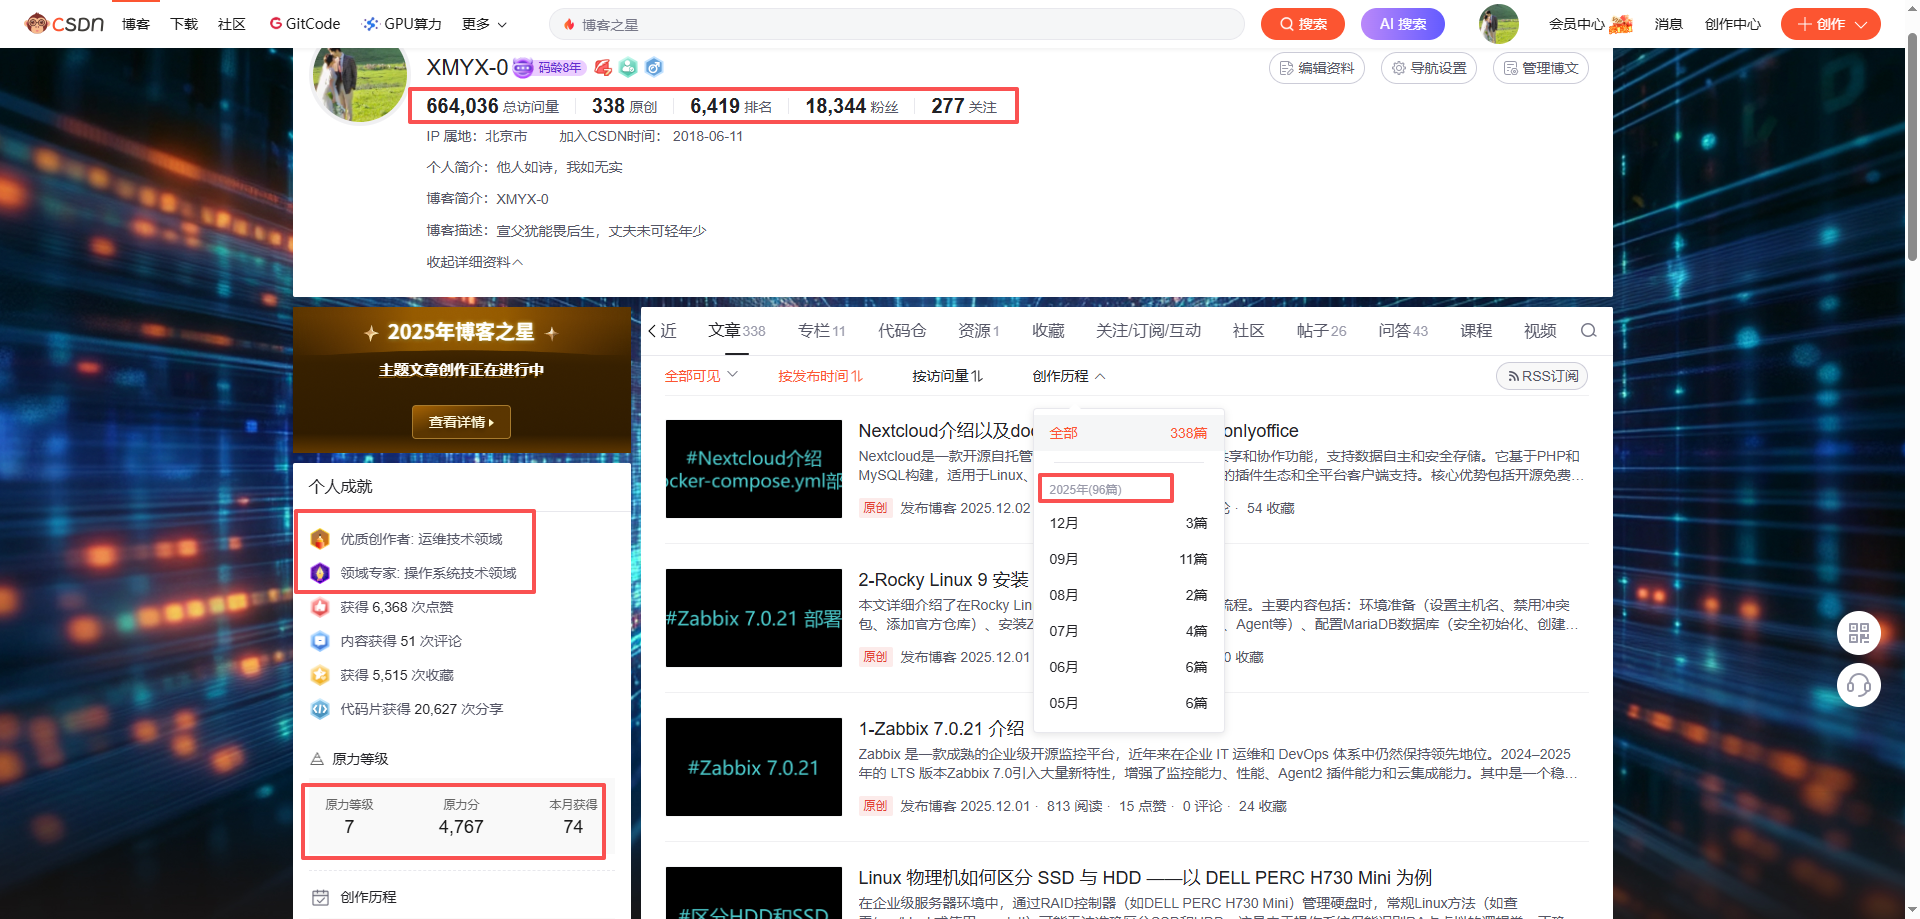Select 12月 3篇 in history dropdown
This screenshot has width=1920, height=919.
pos(1128,523)
